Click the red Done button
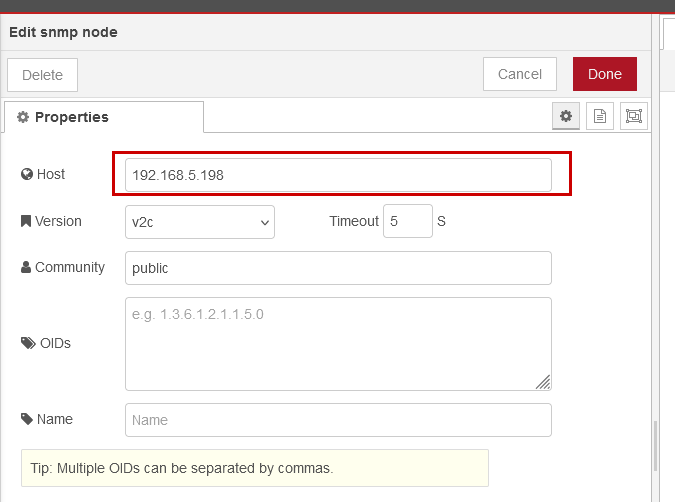This screenshot has height=502, width=675. (604, 74)
